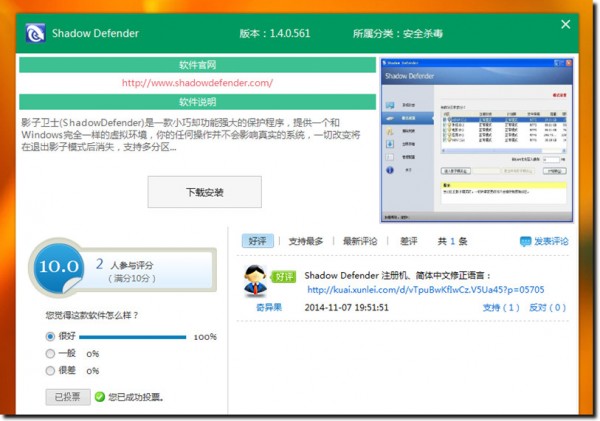Click the 软件官网 section header
The width and height of the screenshot is (600, 421).
click(x=197, y=65)
